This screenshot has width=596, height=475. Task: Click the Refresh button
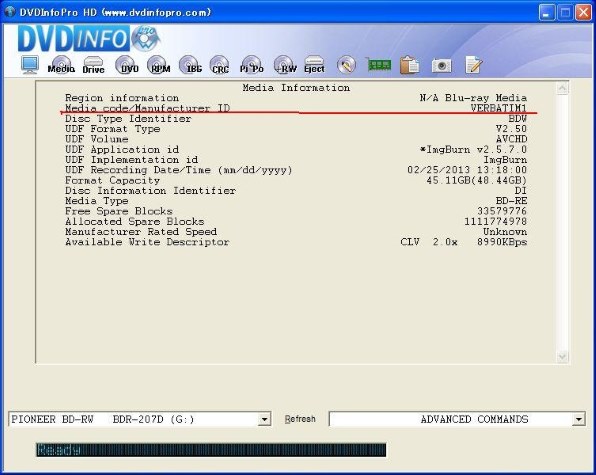coord(300,419)
